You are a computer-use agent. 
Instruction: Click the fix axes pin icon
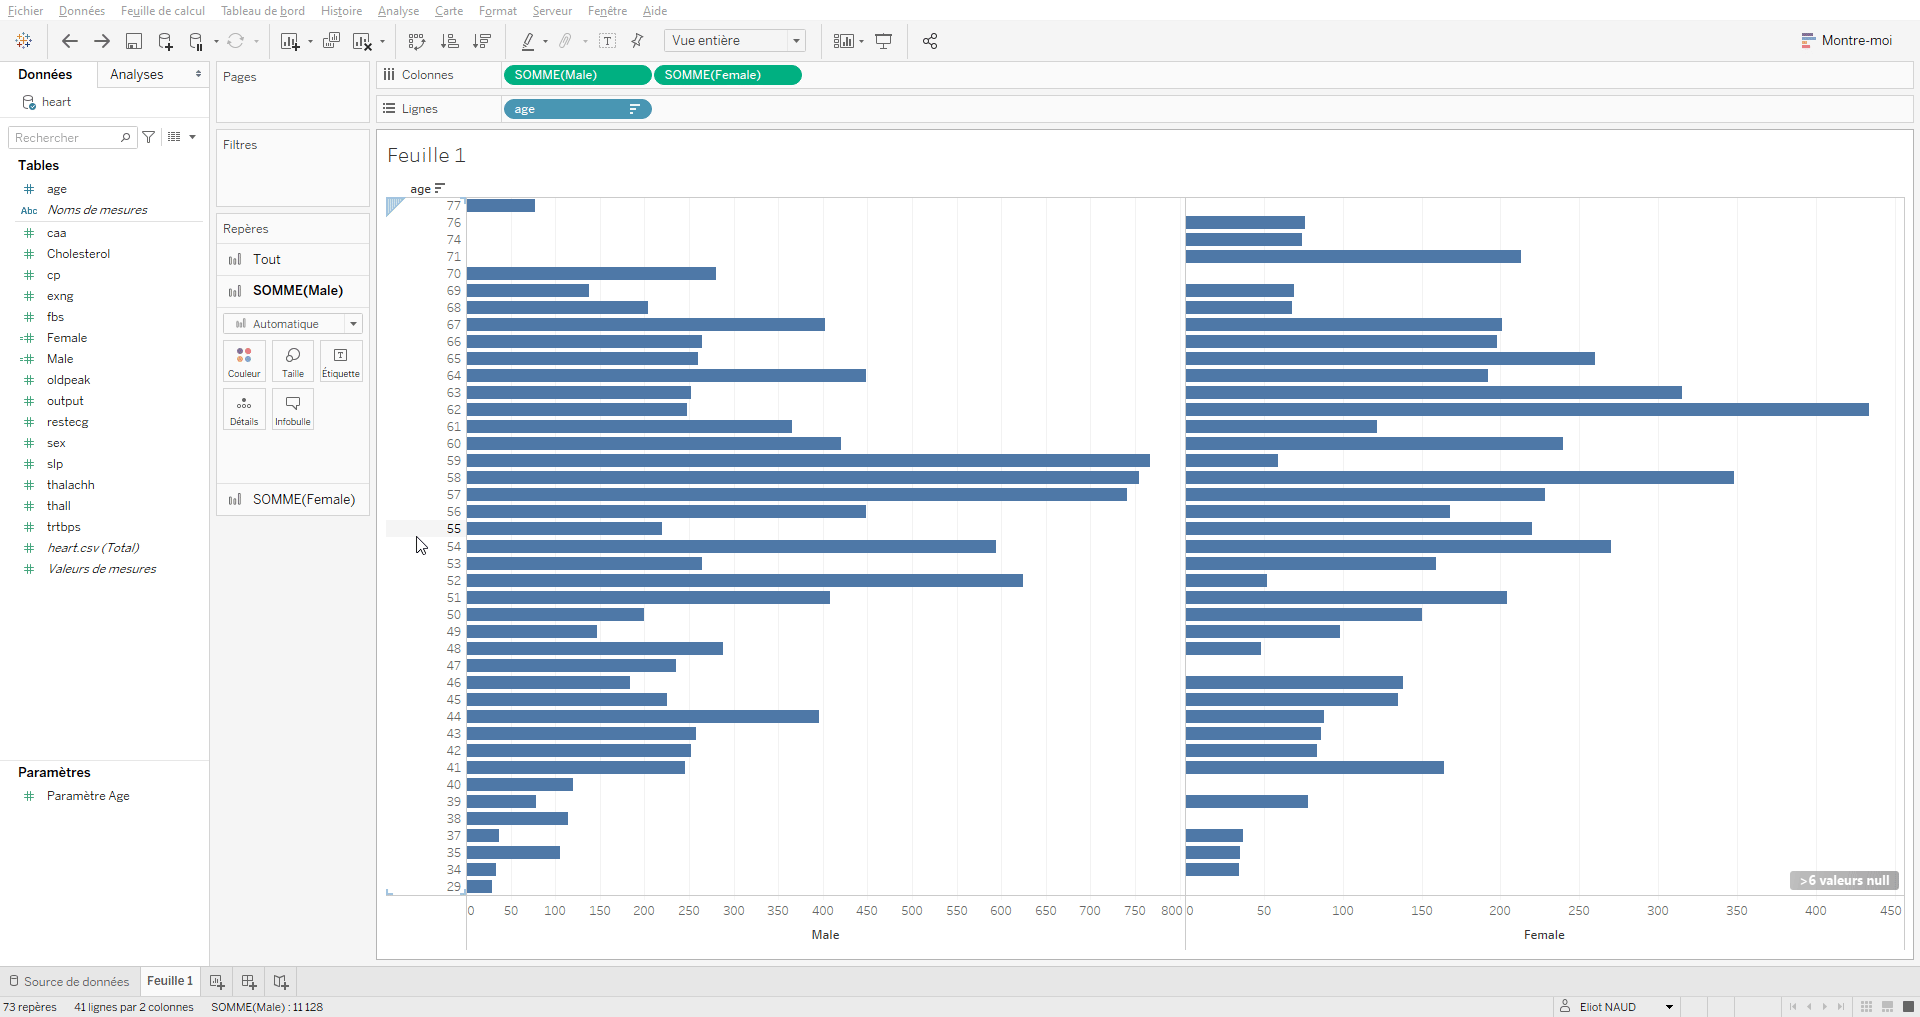pos(637,41)
